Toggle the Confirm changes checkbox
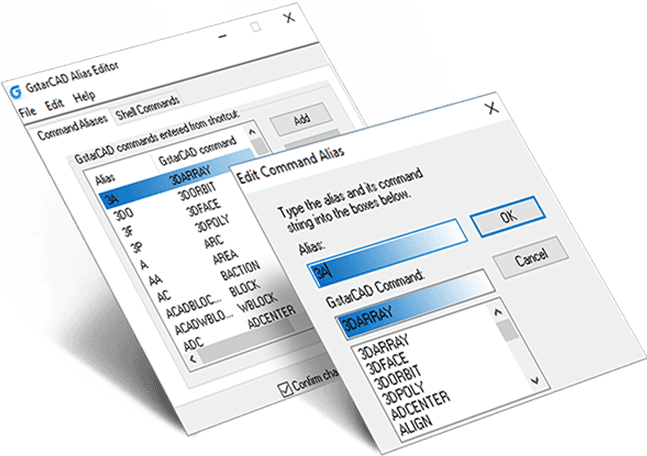 (285, 389)
